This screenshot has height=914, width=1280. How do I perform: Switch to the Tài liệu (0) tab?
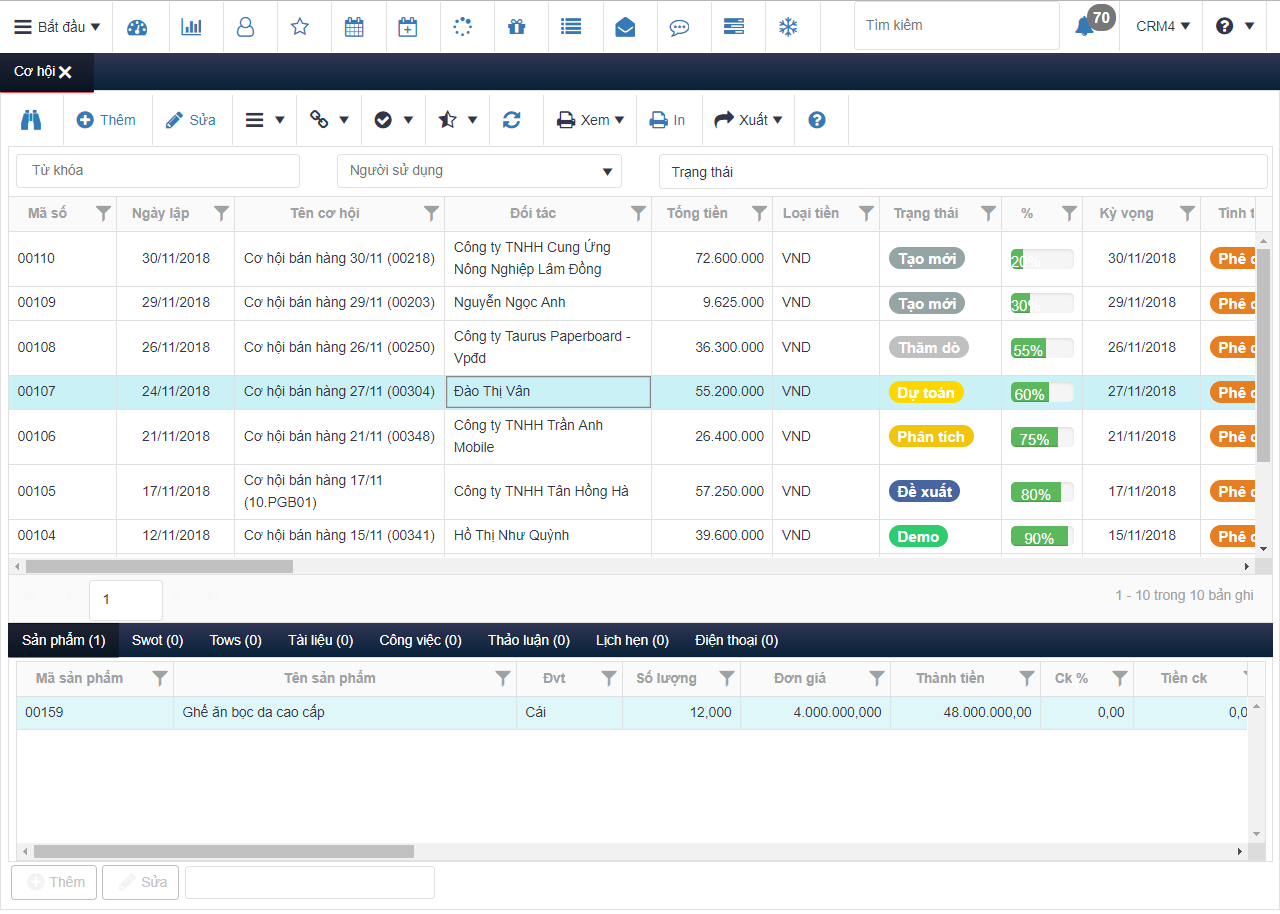coord(321,640)
